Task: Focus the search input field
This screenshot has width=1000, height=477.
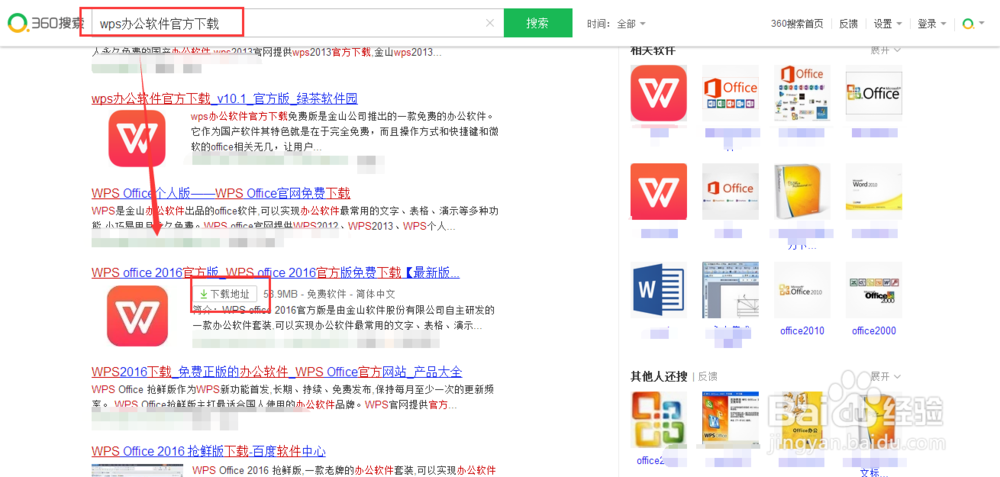Action: [x=287, y=24]
